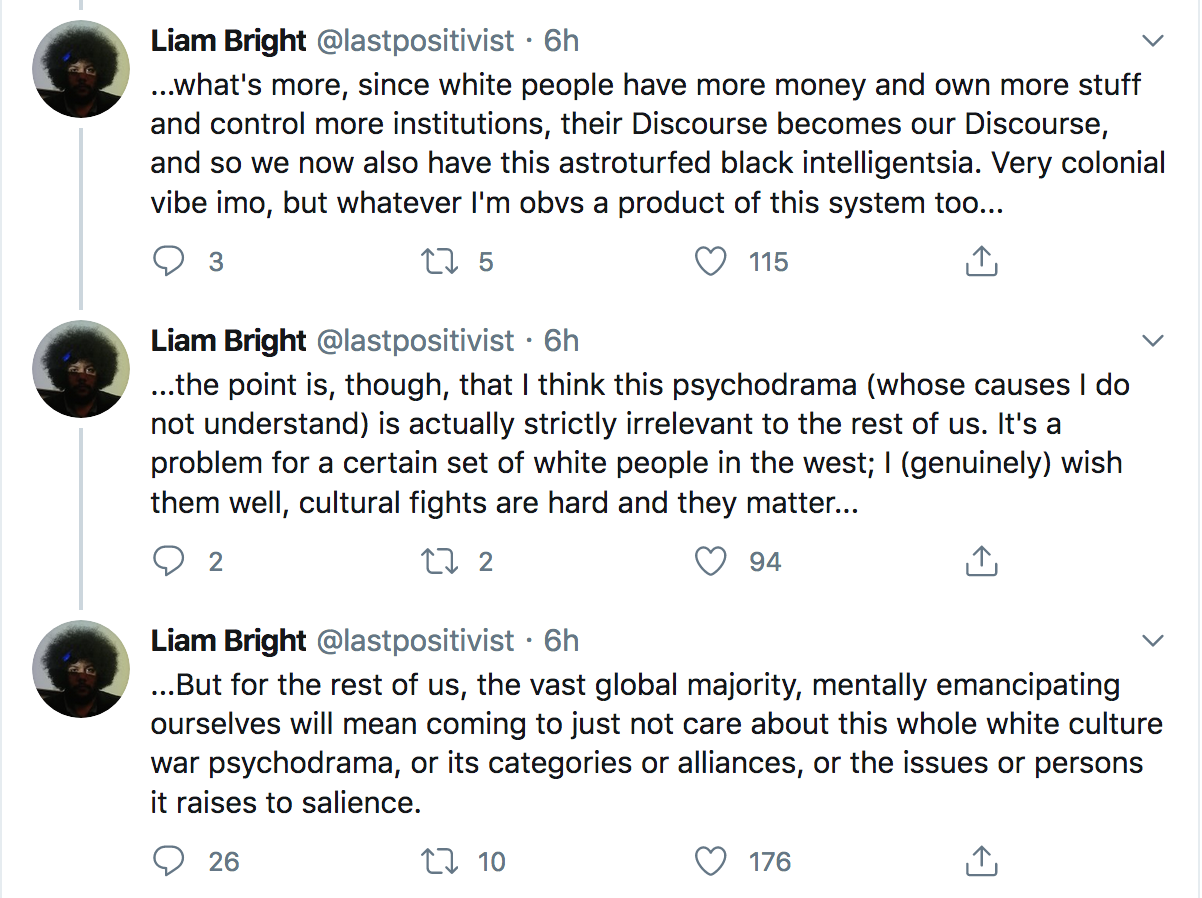Click the profile avatar on the first tweet
Image resolution: width=1202 pixels, height=898 pixels.
tap(82, 69)
